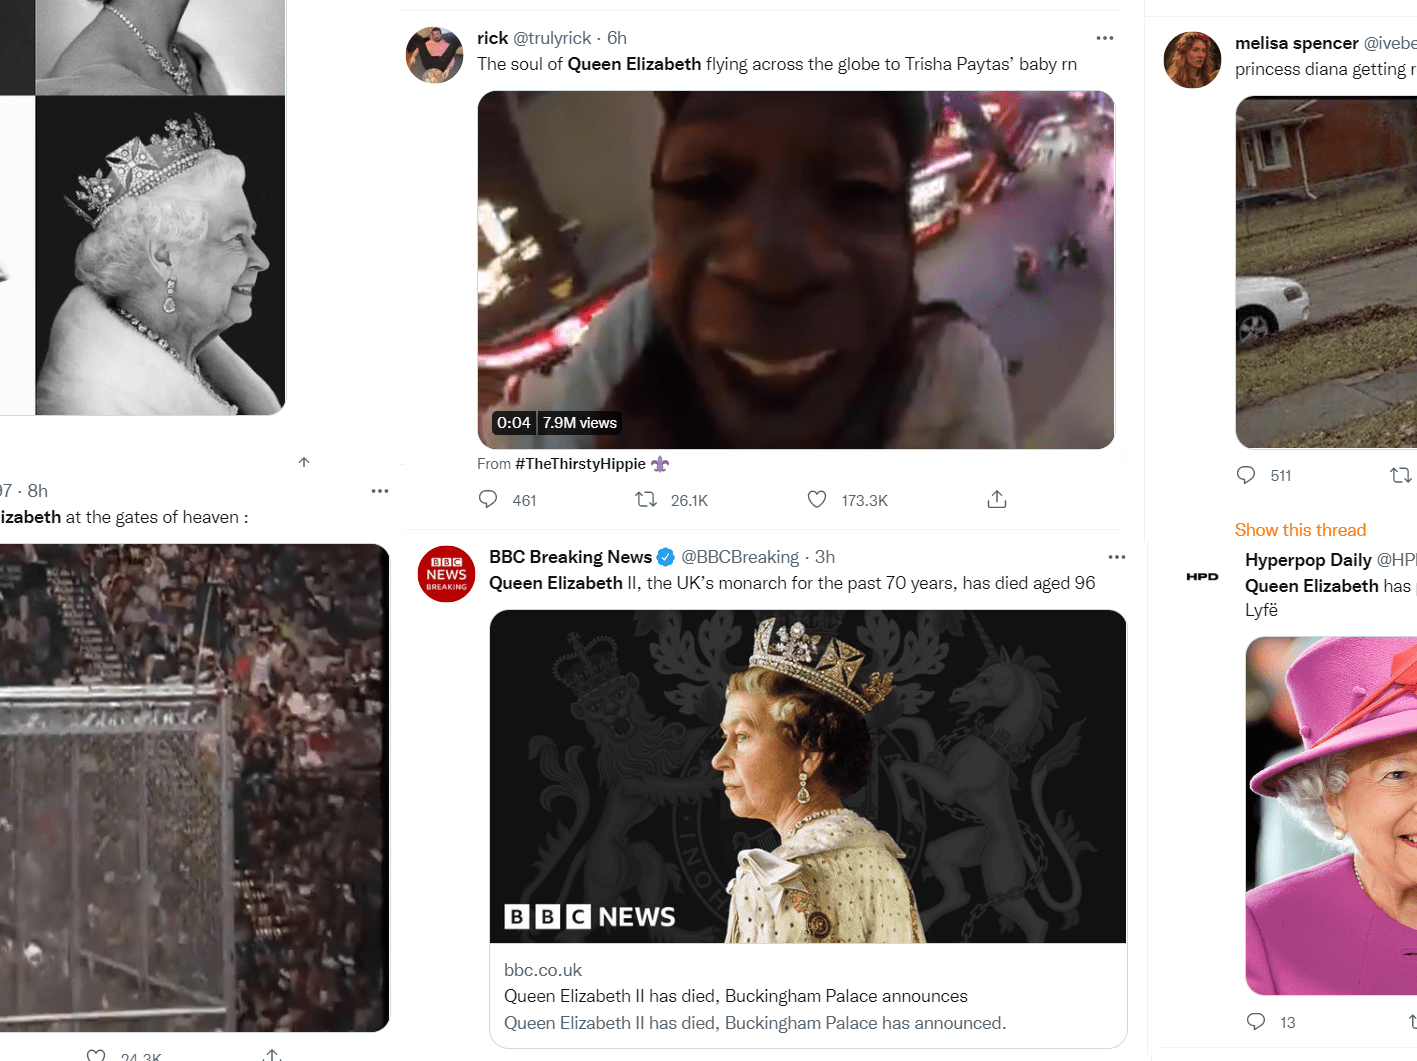The width and height of the screenshot is (1417, 1061).
Task: Reply to melisa spencer's tweet
Action: pyautogui.click(x=1246, y=475)
